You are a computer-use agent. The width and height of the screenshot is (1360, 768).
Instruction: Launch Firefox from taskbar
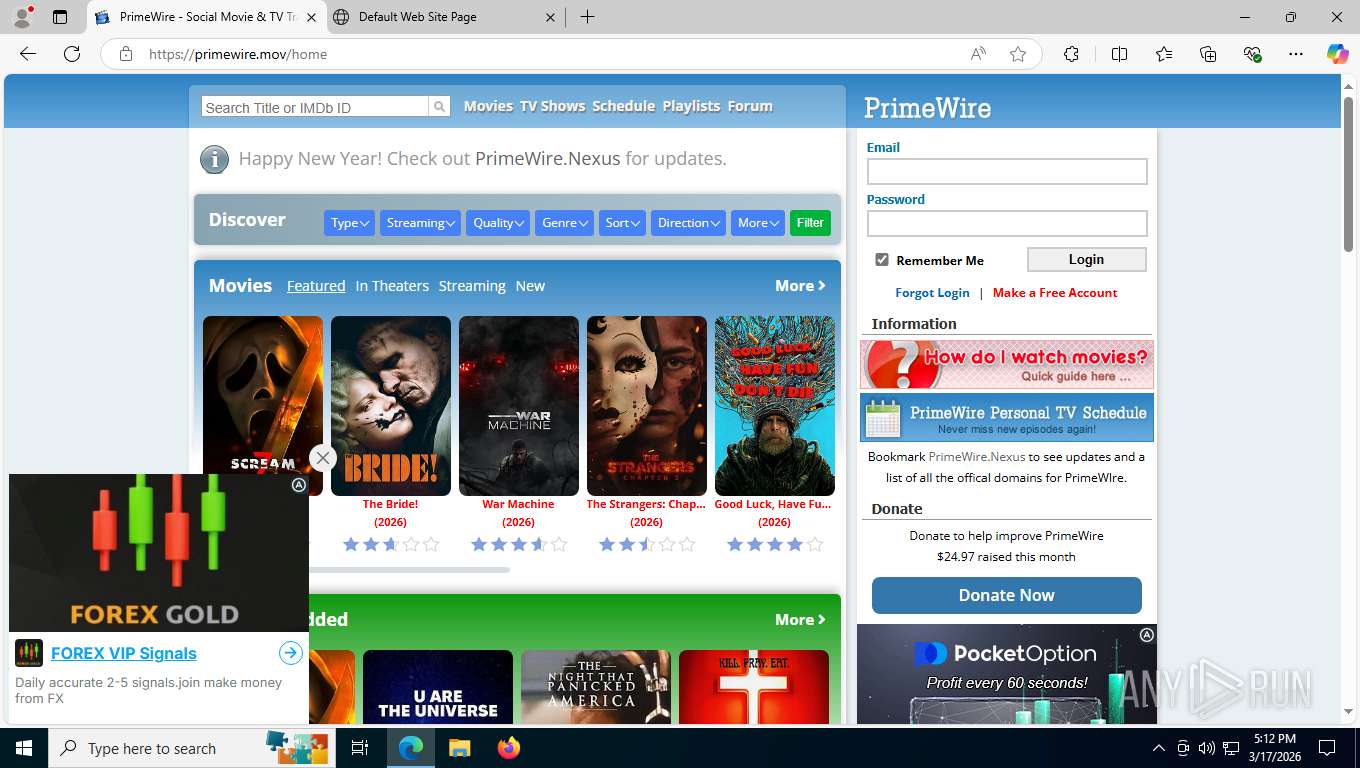509,748
